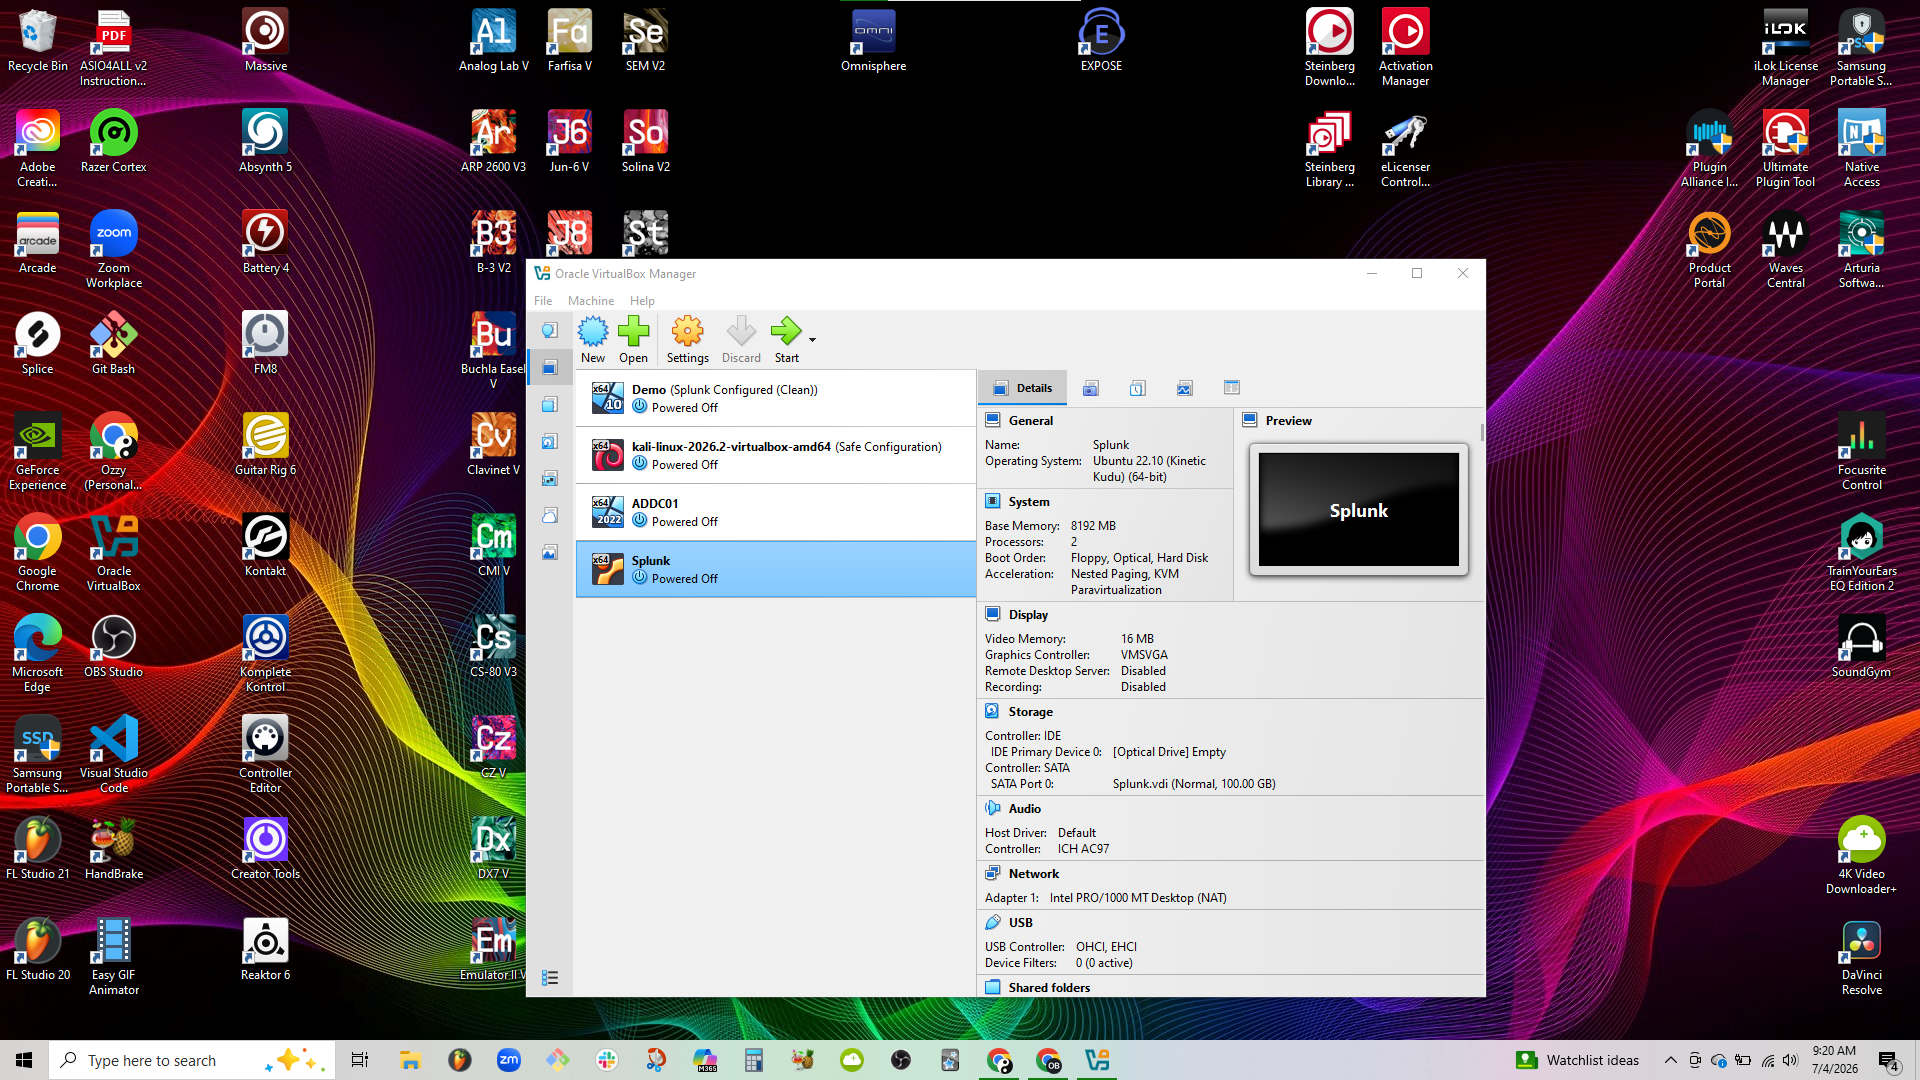
Task: Open the Resources monitor in the VirtualBox sidebar
Action: [x=550, y=552]
